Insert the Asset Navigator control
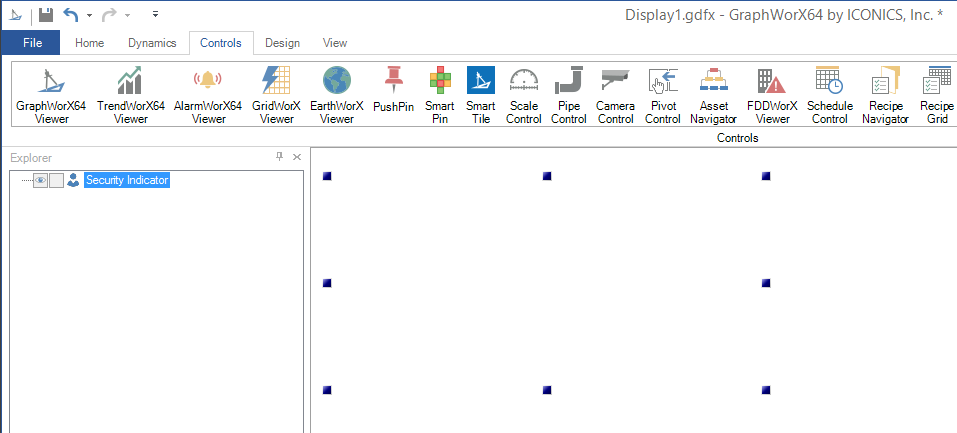This screenshot has width=957, height=433. [x=714, y=96]
